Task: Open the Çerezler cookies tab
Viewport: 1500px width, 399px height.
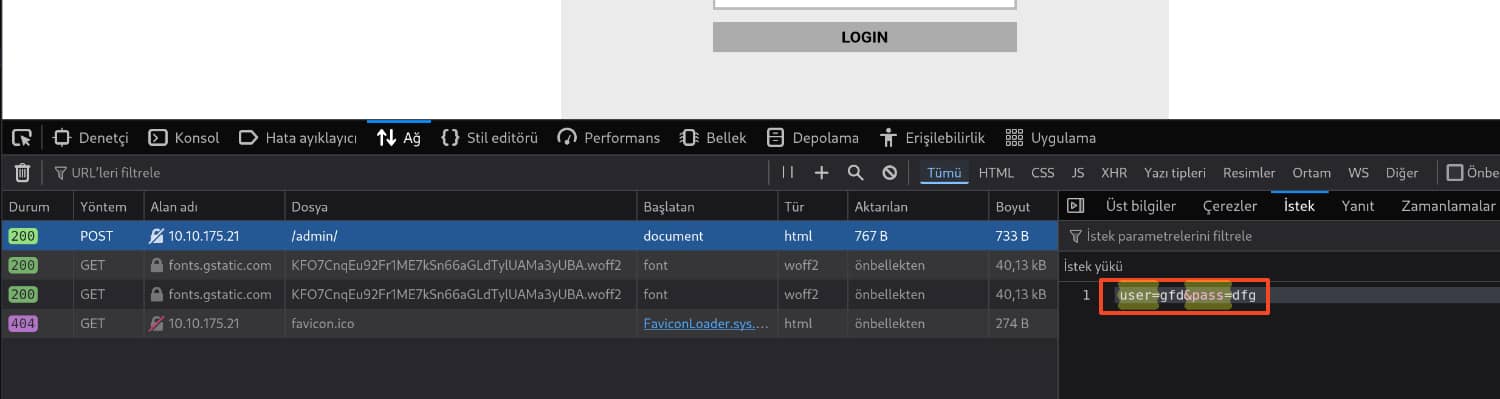Action: (x=1230, y=206)
